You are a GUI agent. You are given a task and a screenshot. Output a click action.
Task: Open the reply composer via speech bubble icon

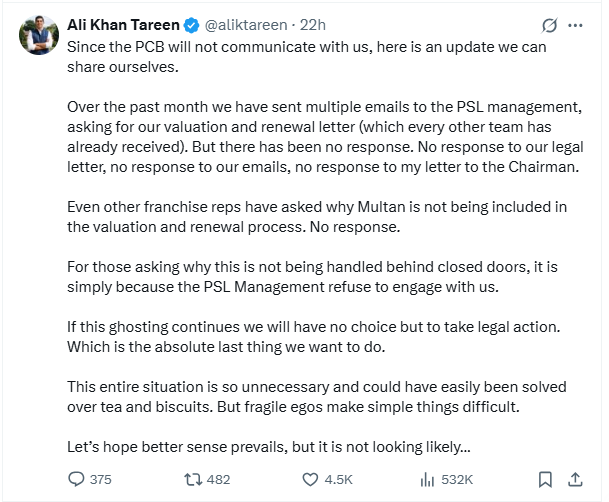click(x=76, y=479)
